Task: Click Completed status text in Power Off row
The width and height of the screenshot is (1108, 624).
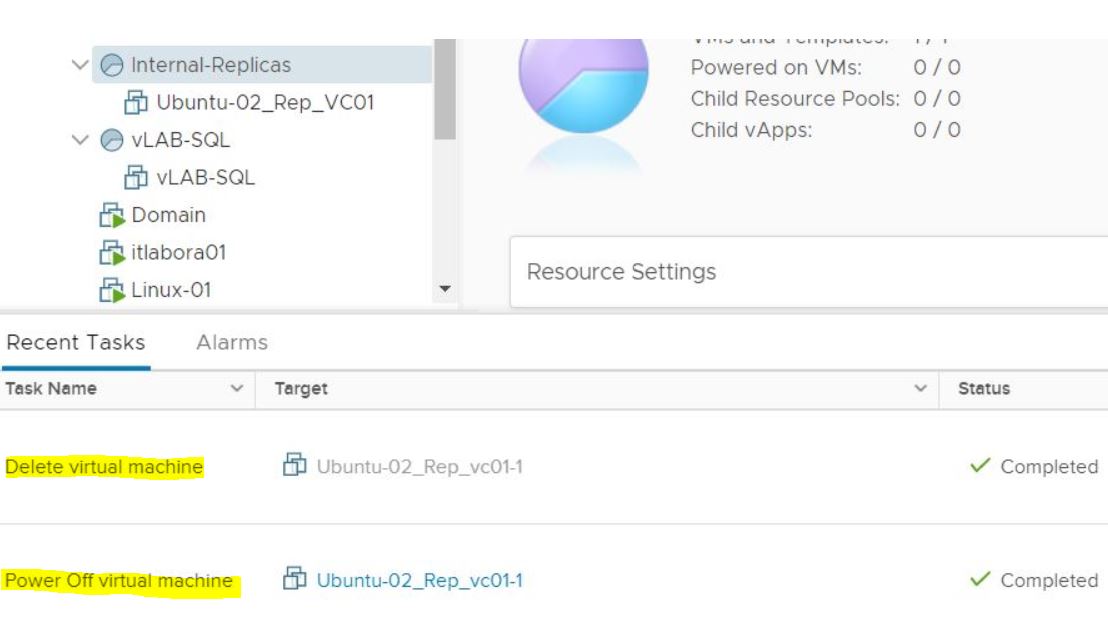Action: coord(1049,580)
